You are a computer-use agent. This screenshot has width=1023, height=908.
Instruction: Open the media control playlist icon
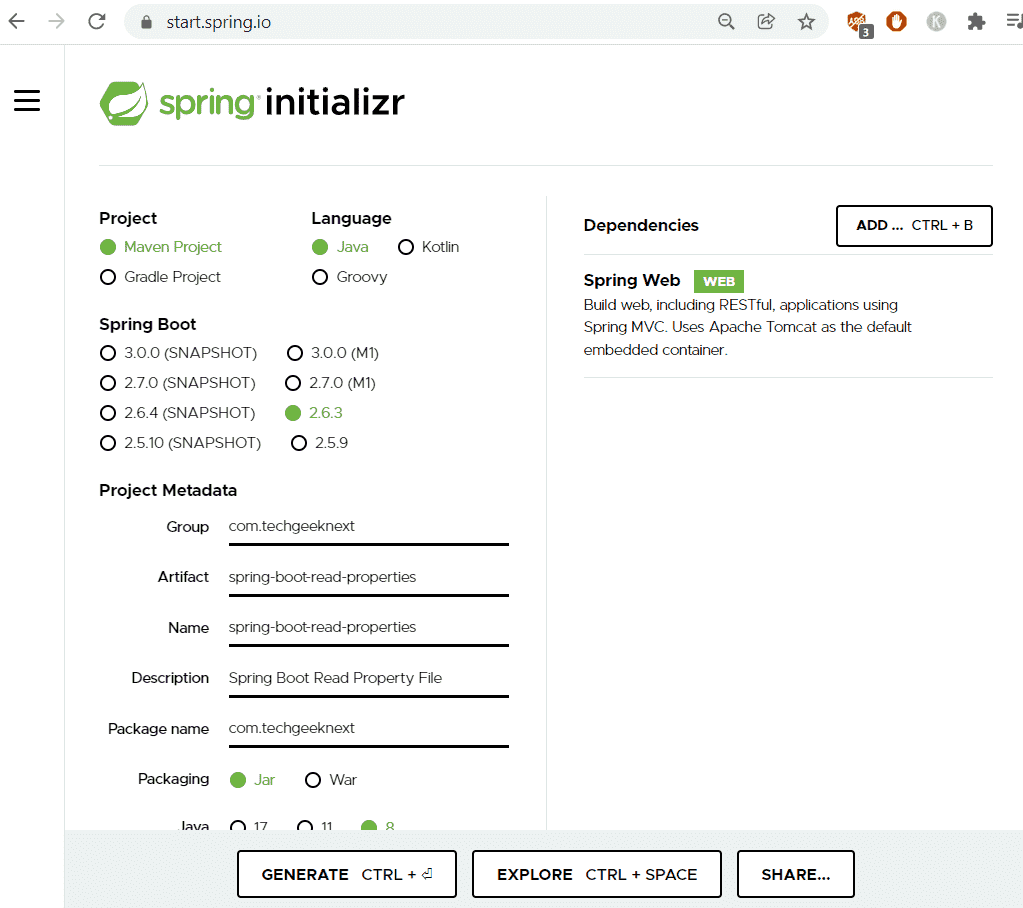1015,22
